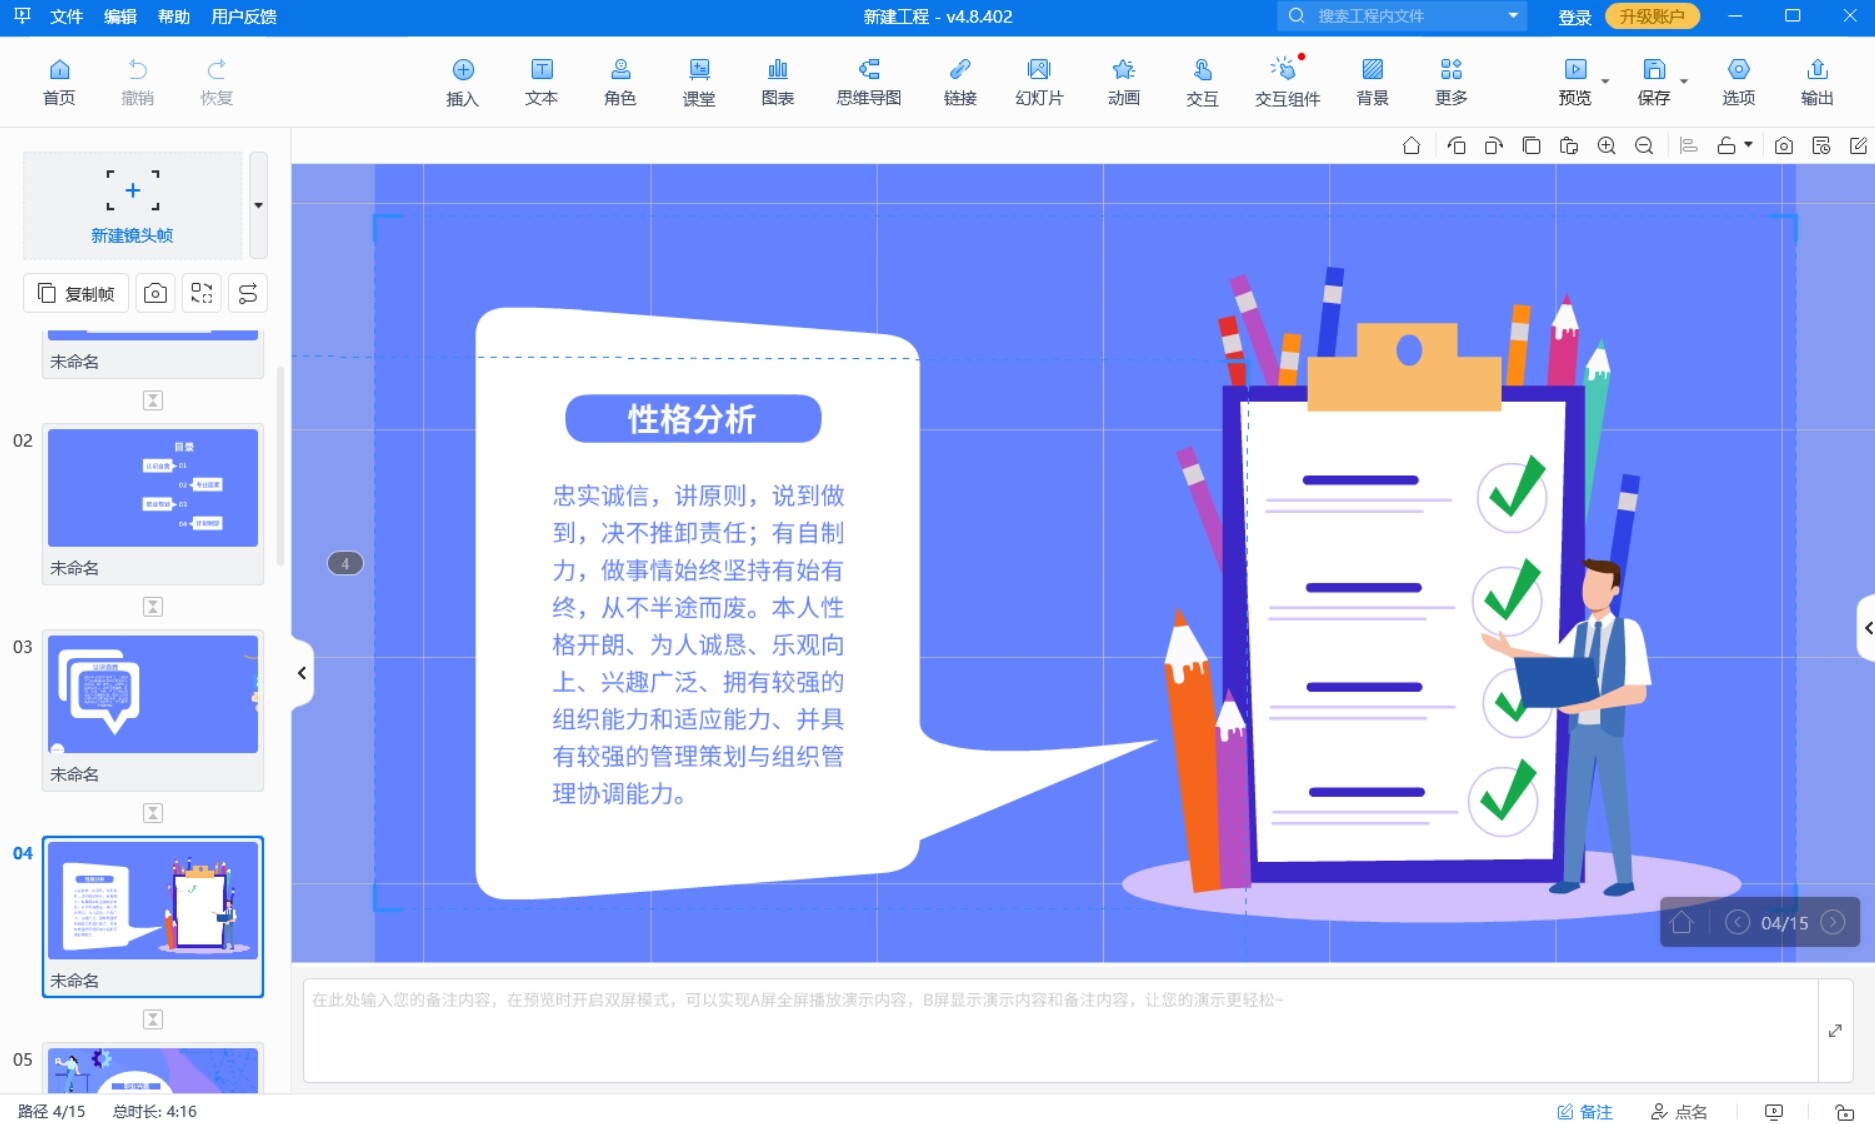Screen dimensions: 1875x1124
Task: Click transition marker between frames 02 and 03
Action: 153,607
